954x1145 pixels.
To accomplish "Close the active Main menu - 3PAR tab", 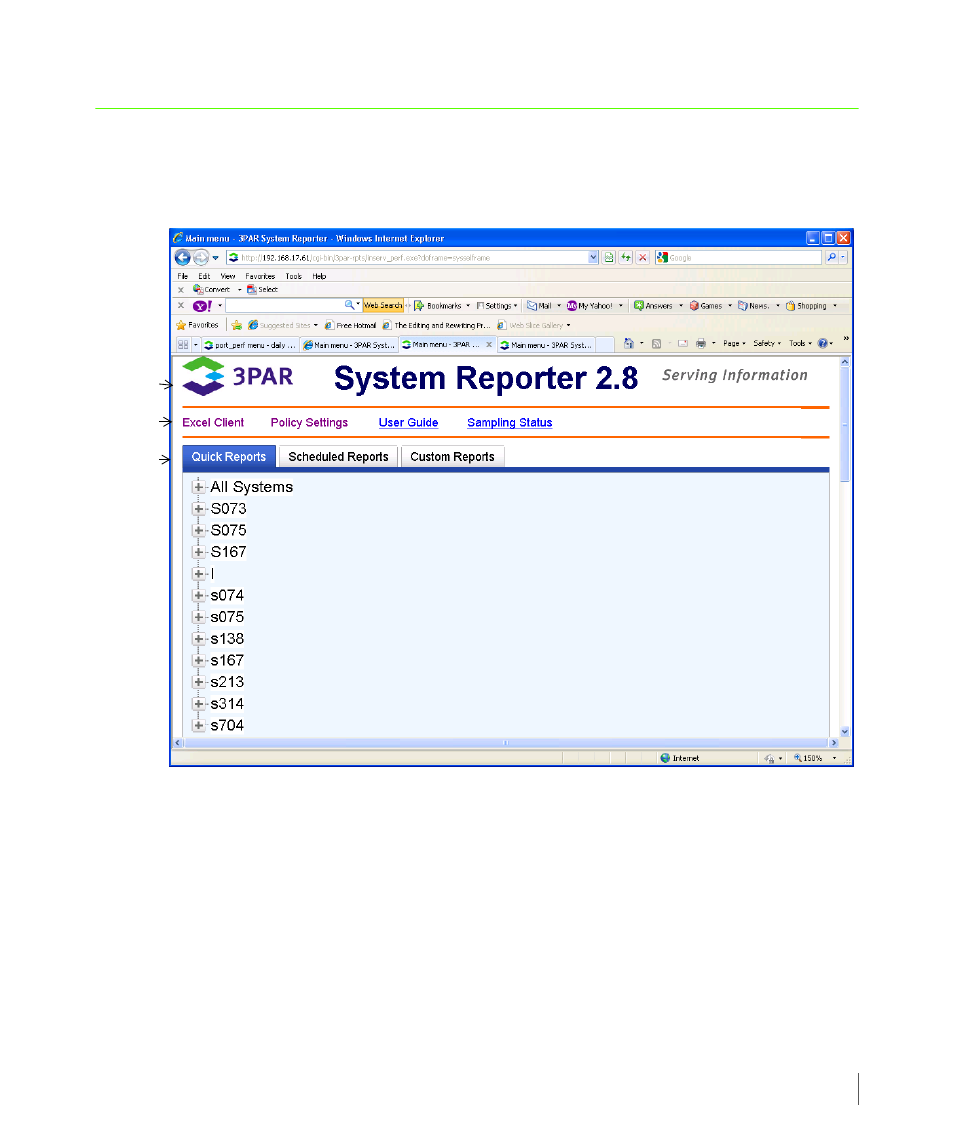I will click(489, 344).
